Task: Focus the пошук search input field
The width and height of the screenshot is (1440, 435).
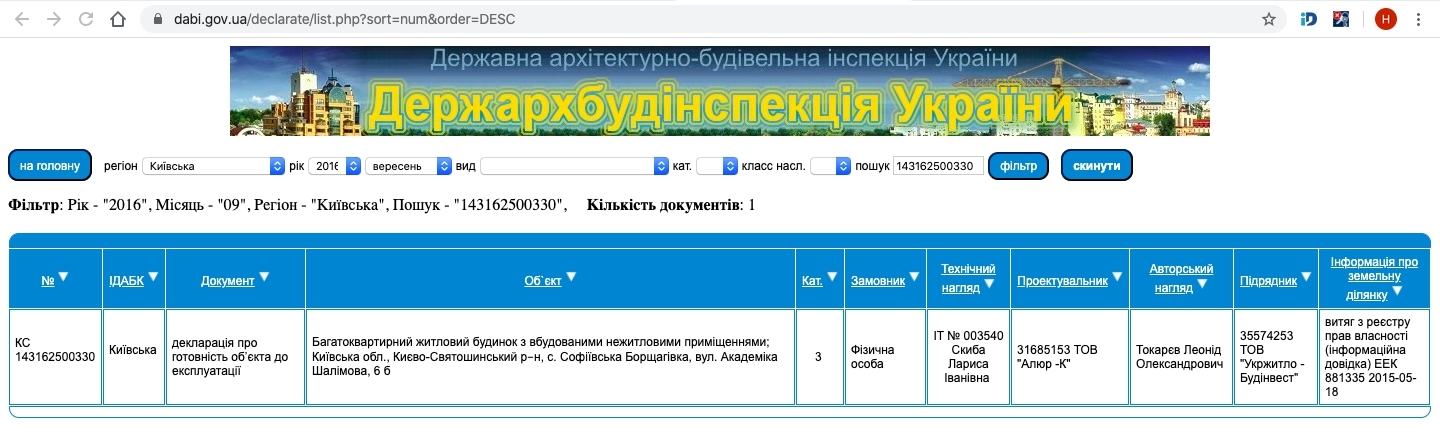Action: (x=938, y=165)
